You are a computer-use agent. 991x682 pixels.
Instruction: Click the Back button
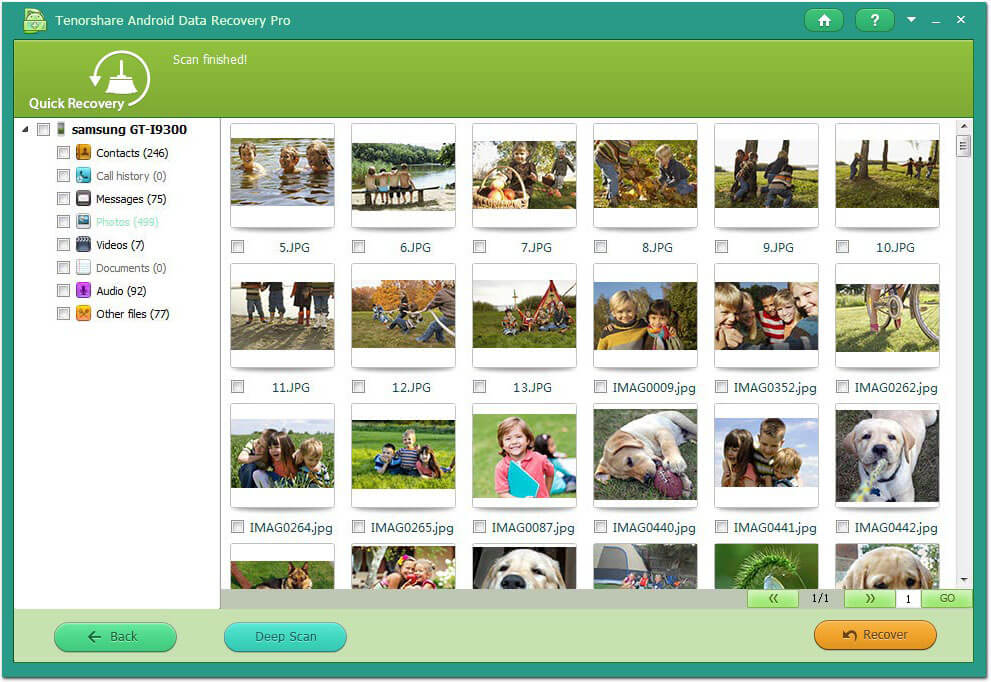coord(115,636)
